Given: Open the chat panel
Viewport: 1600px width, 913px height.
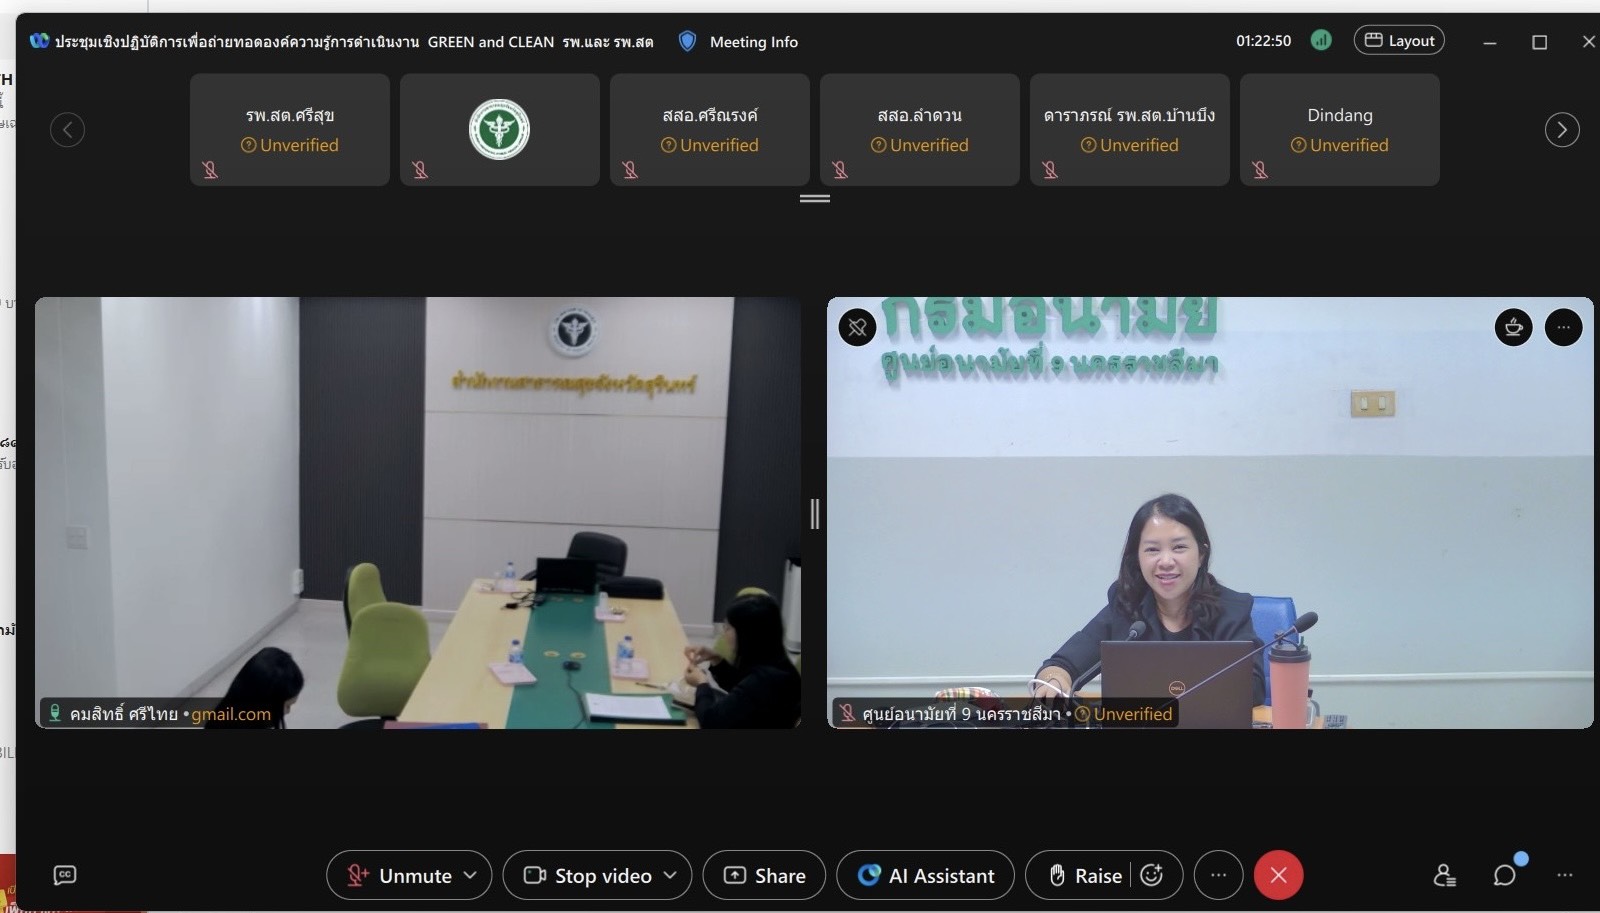Looking at the screenshot, I should coord(1504,875).
